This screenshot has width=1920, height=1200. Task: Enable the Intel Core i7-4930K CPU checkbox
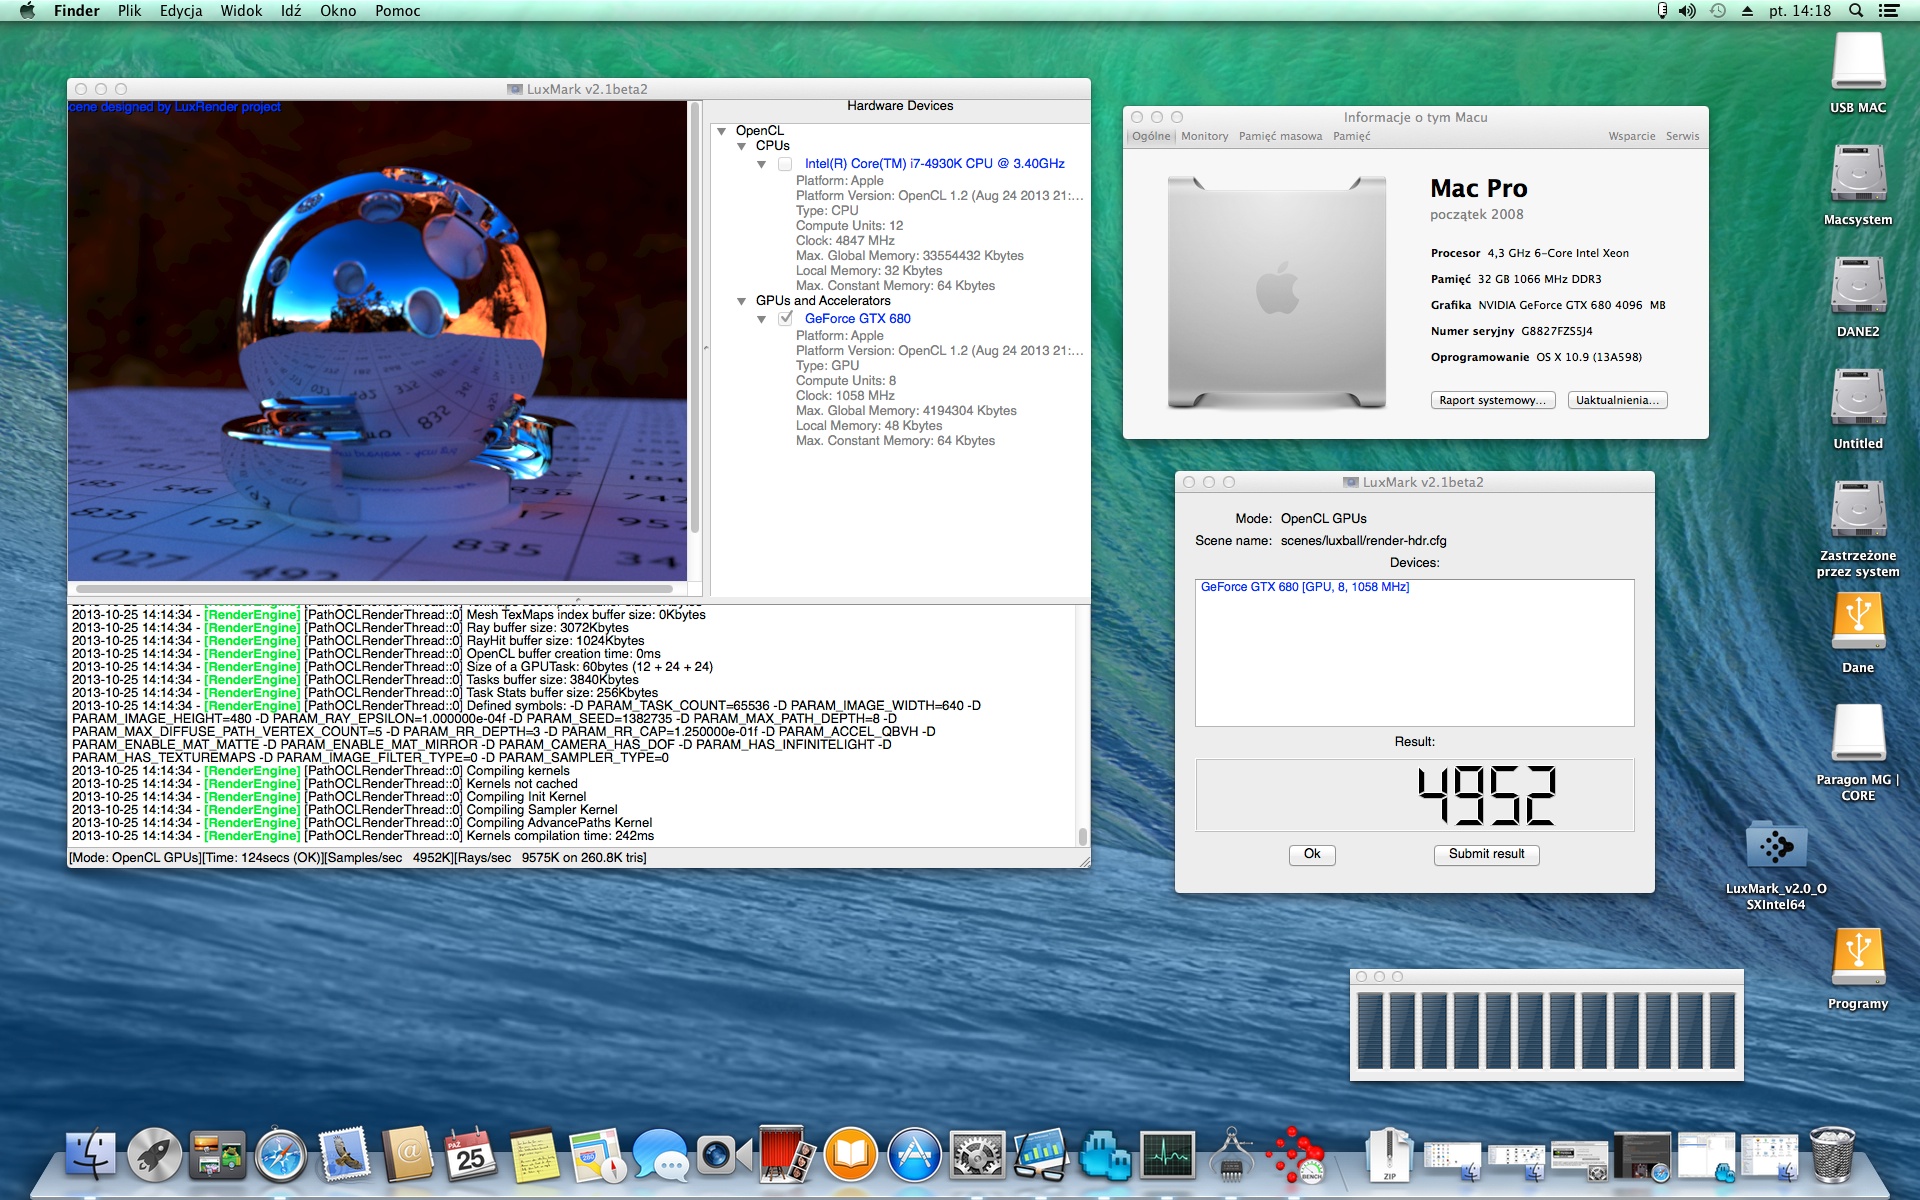coord(785,164)
